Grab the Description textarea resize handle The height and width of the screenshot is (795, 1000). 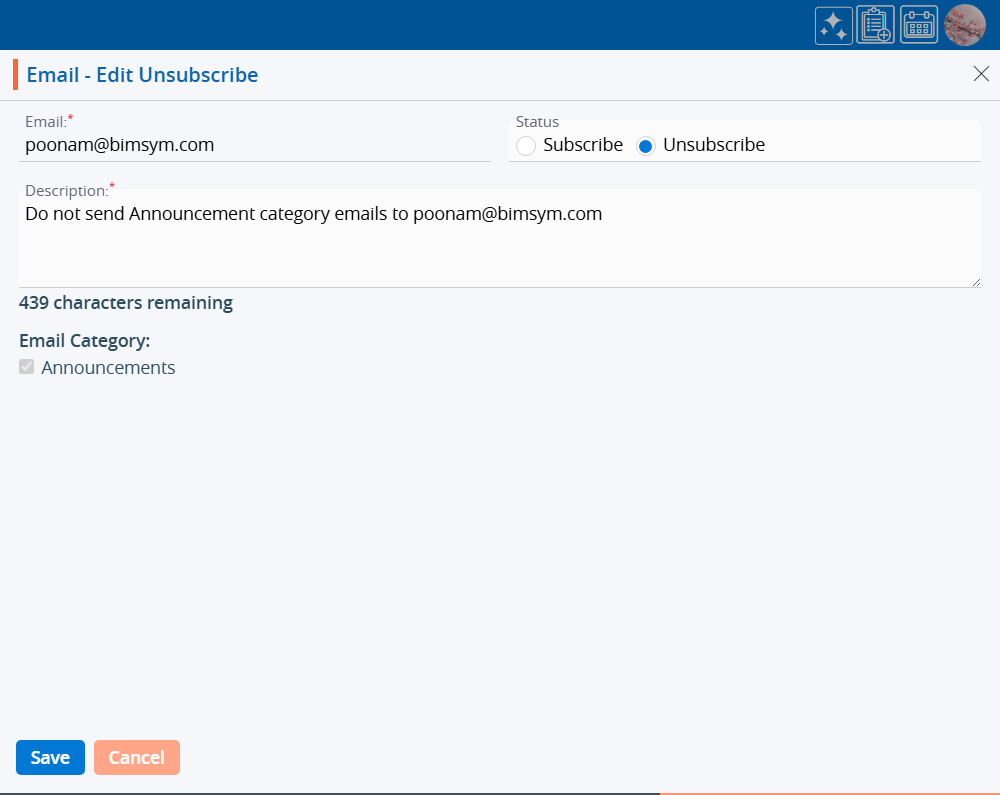[x=975, y=282]
